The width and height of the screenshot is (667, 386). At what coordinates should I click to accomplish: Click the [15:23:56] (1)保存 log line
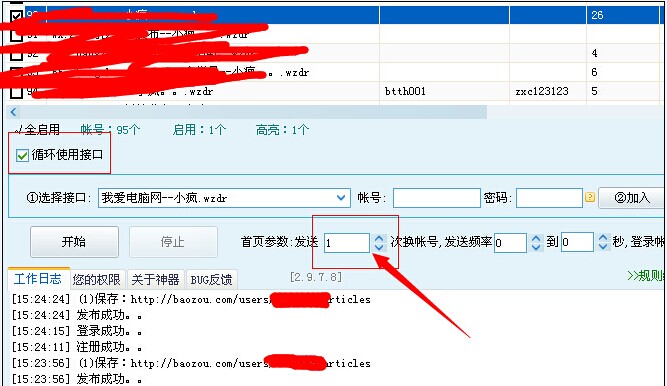tap(191, 363)
